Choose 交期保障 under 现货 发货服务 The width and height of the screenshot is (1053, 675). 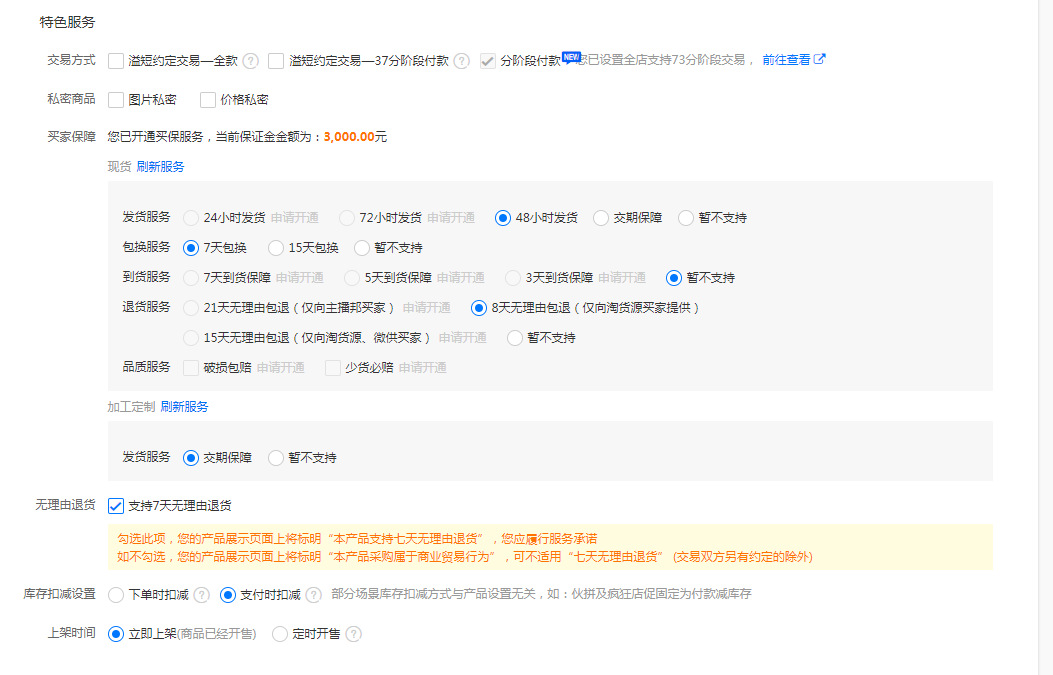pos(601,218)
